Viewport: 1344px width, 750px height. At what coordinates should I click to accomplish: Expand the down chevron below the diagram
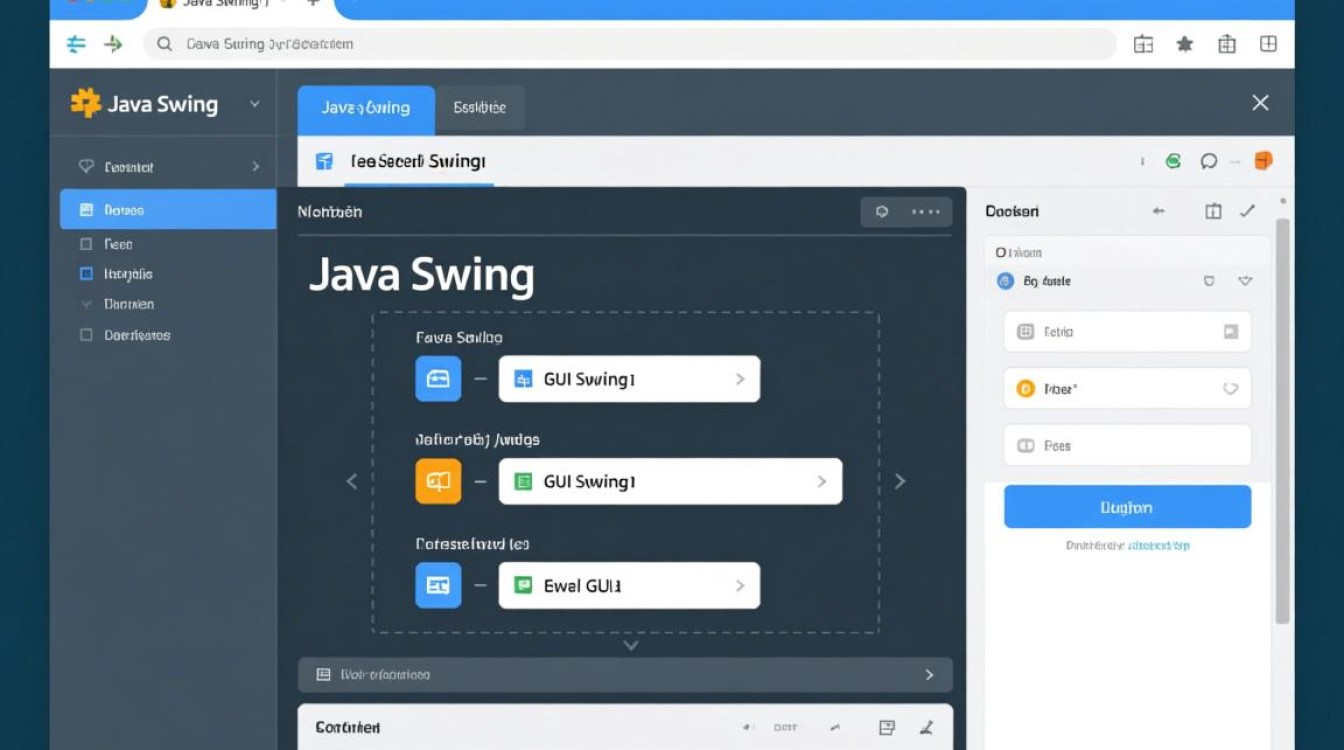[630, 645]
